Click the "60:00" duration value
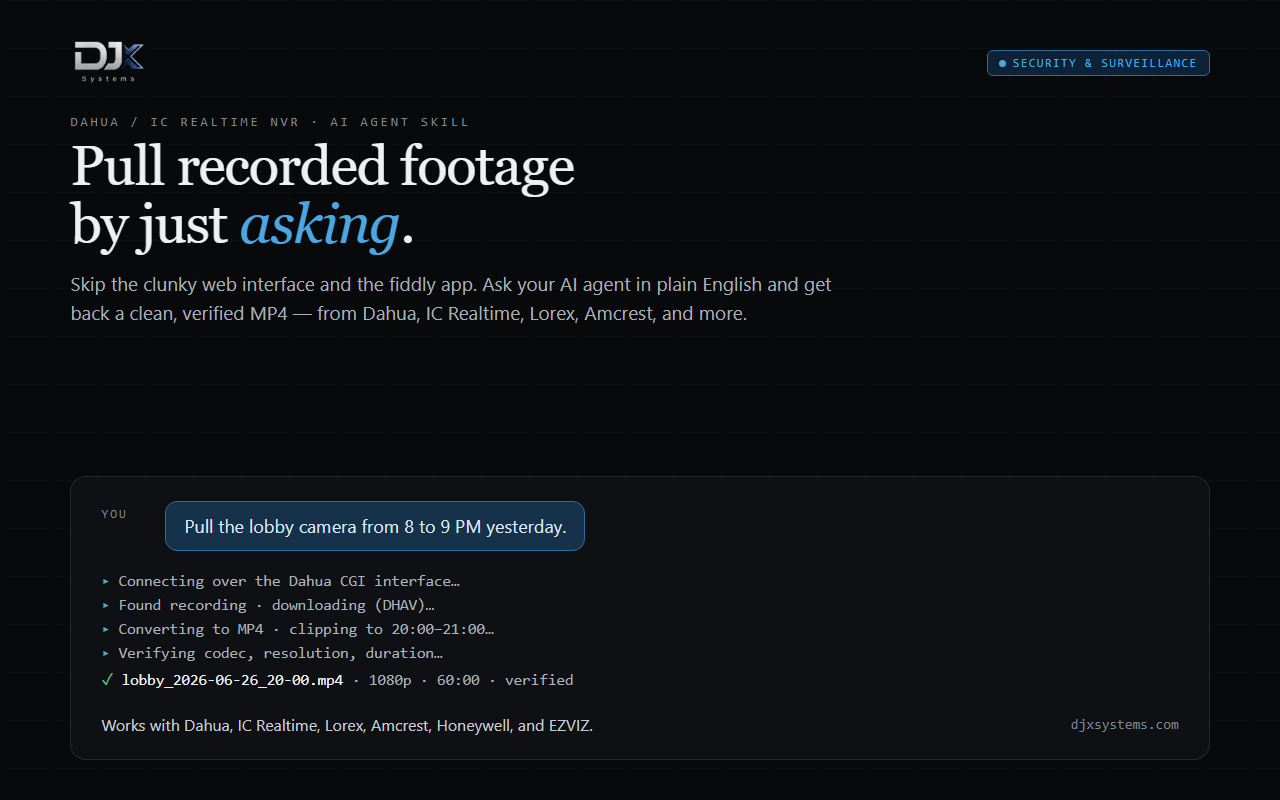The height and width of the screenshot is (800, 1280). (x=459, y=680)
